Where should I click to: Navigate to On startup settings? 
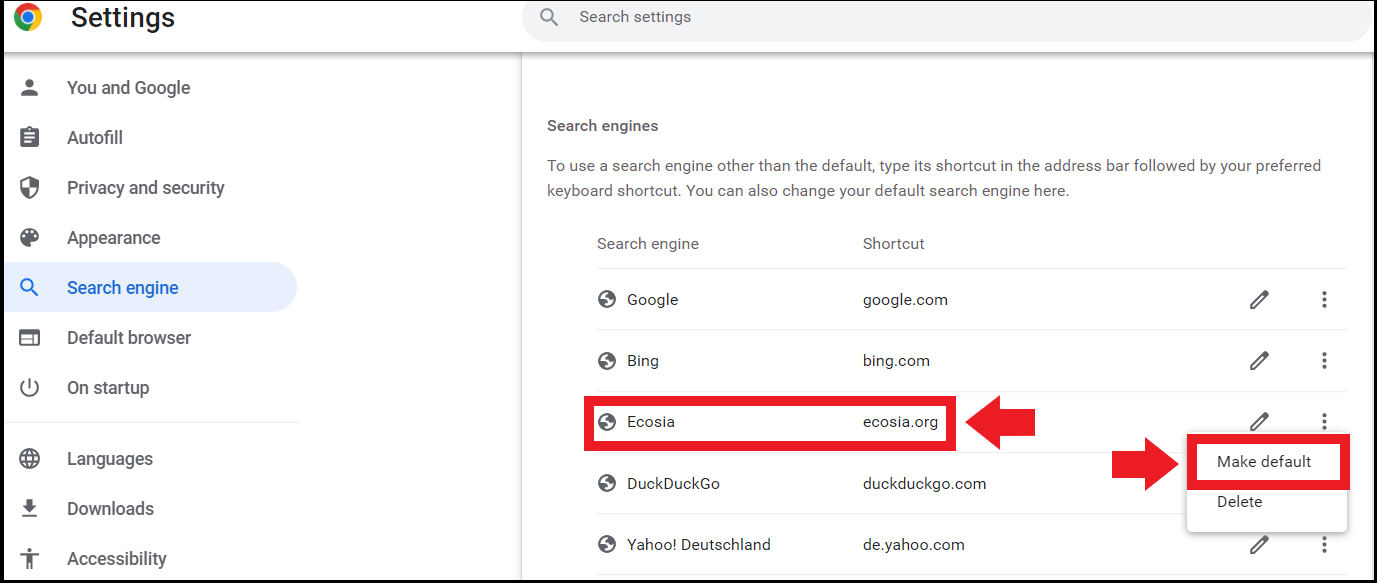point(108,388)
